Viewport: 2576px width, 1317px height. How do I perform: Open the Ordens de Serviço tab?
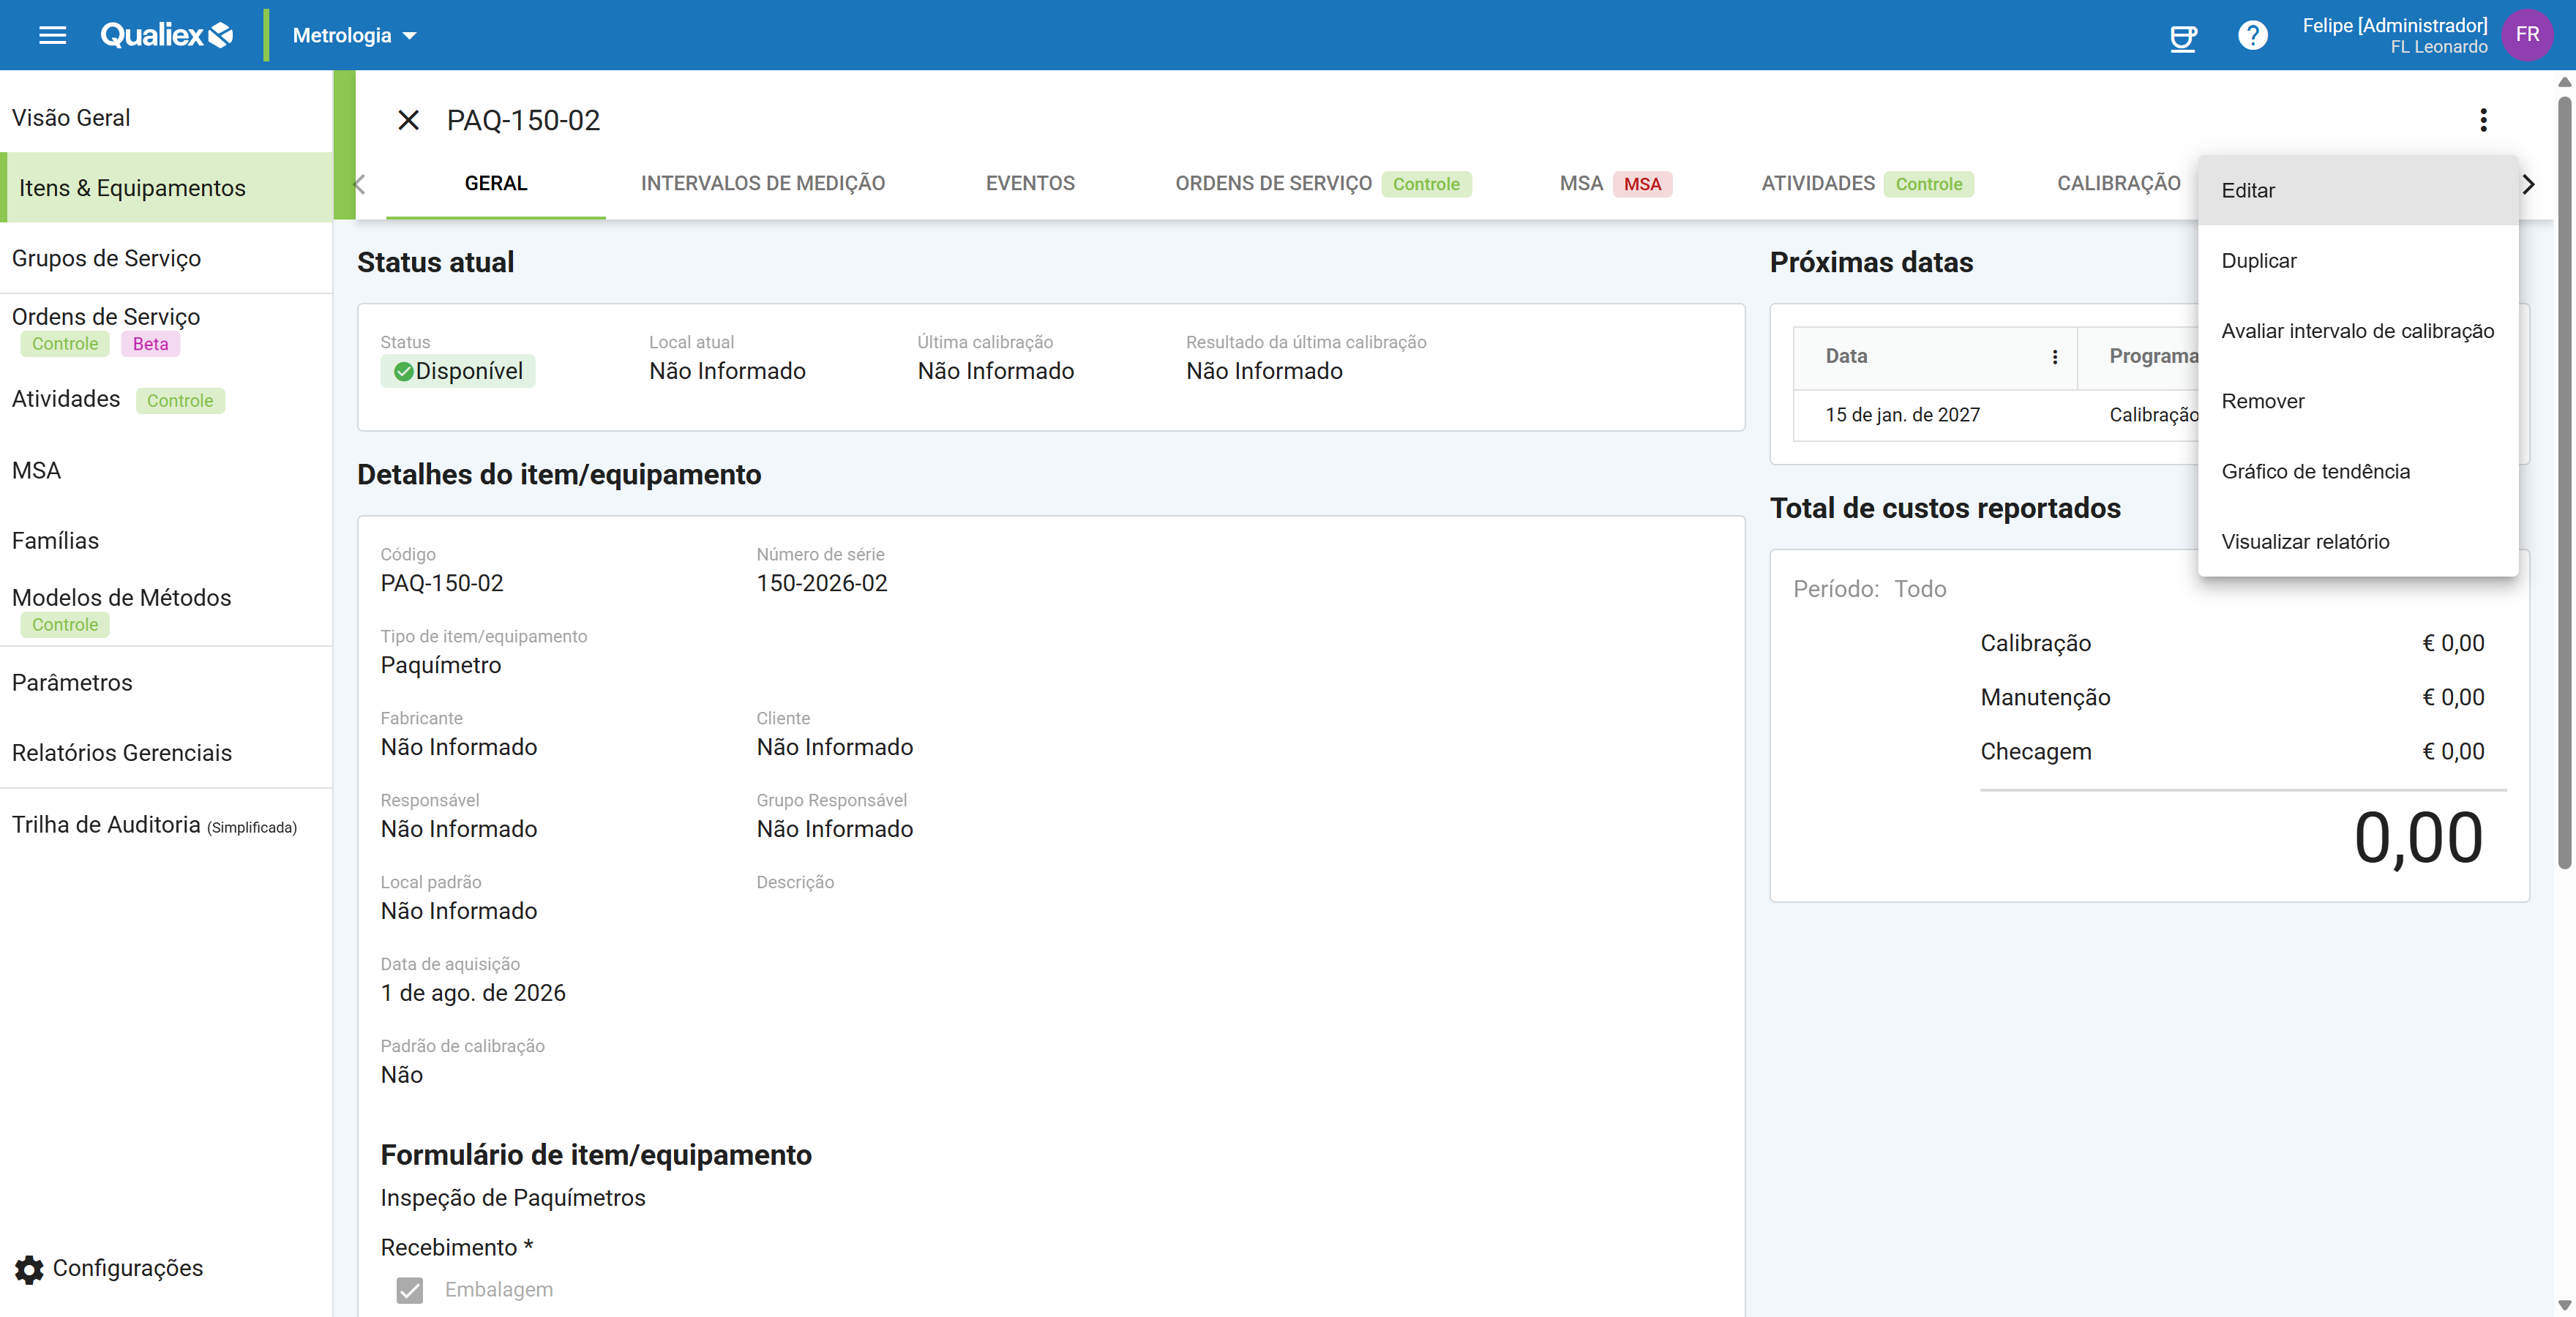pos(1322,183)
